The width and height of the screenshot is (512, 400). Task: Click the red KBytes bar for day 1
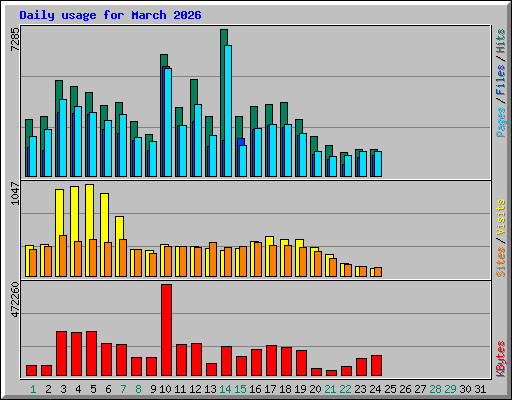click(32, 371)
